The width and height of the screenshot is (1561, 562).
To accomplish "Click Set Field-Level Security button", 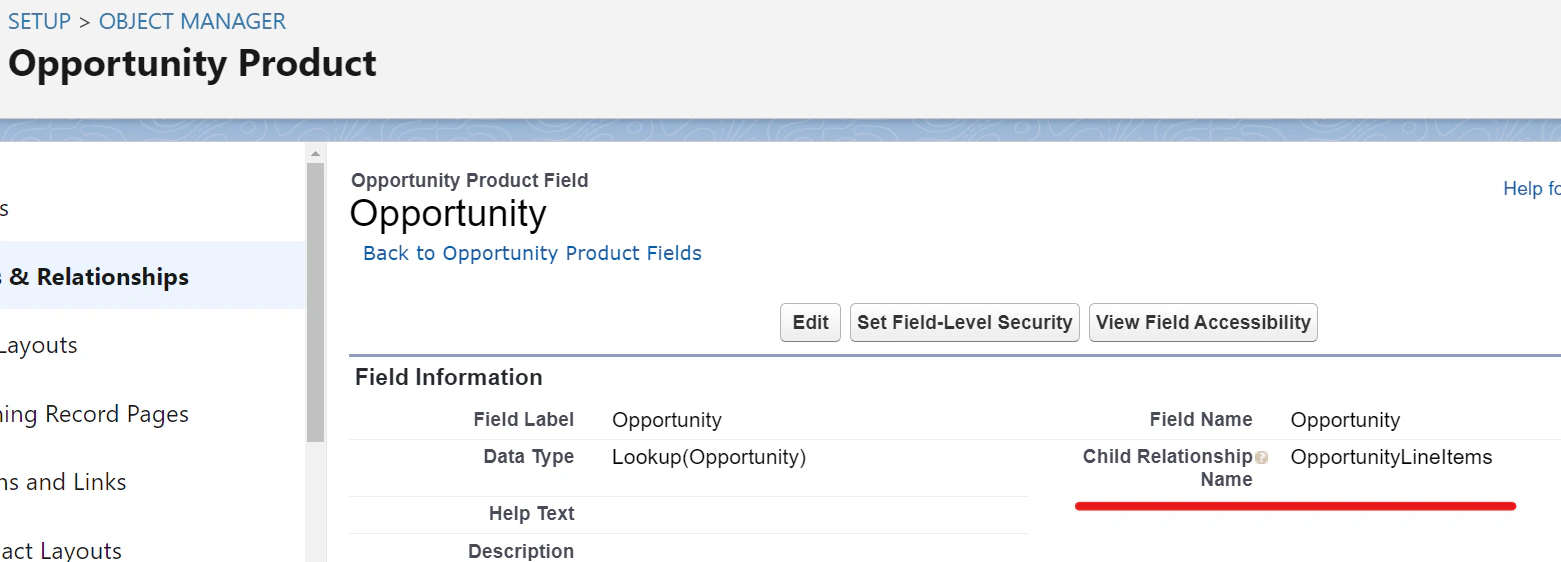I will click(964, 322).
